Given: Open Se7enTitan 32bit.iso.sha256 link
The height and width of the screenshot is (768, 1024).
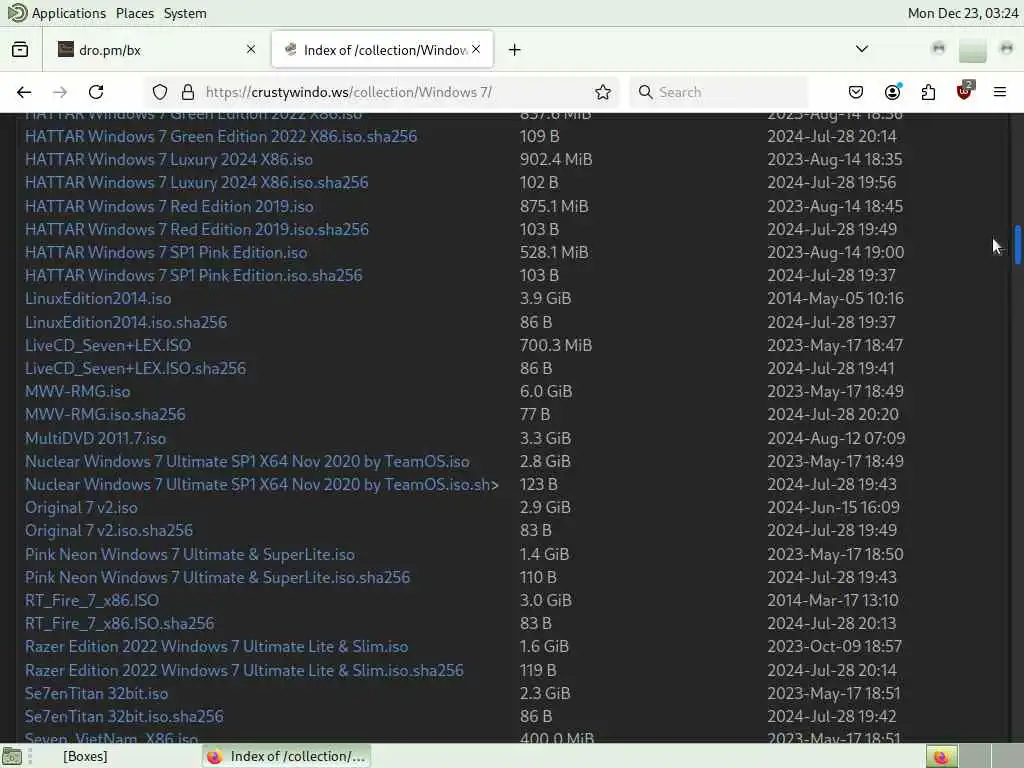Looking at the screenshot, I should point(124,716).
